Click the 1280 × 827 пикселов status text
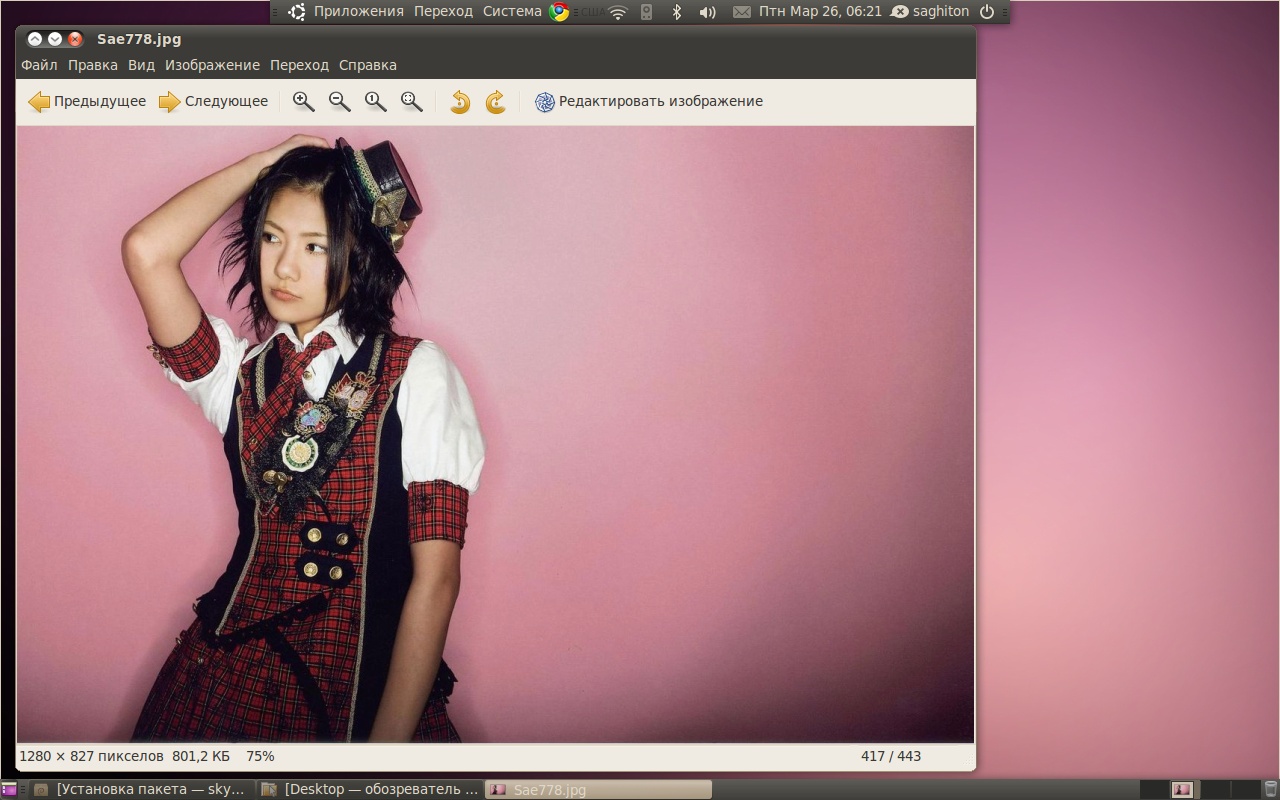 click(x=91, y=756)
